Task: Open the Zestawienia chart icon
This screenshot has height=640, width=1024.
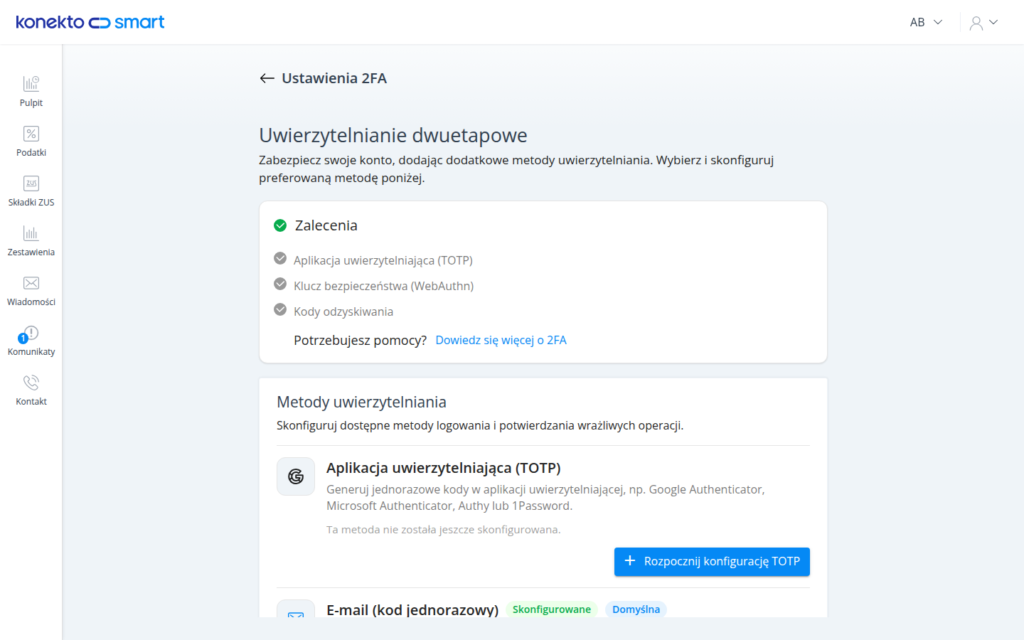Action: (x=31, y=233)
